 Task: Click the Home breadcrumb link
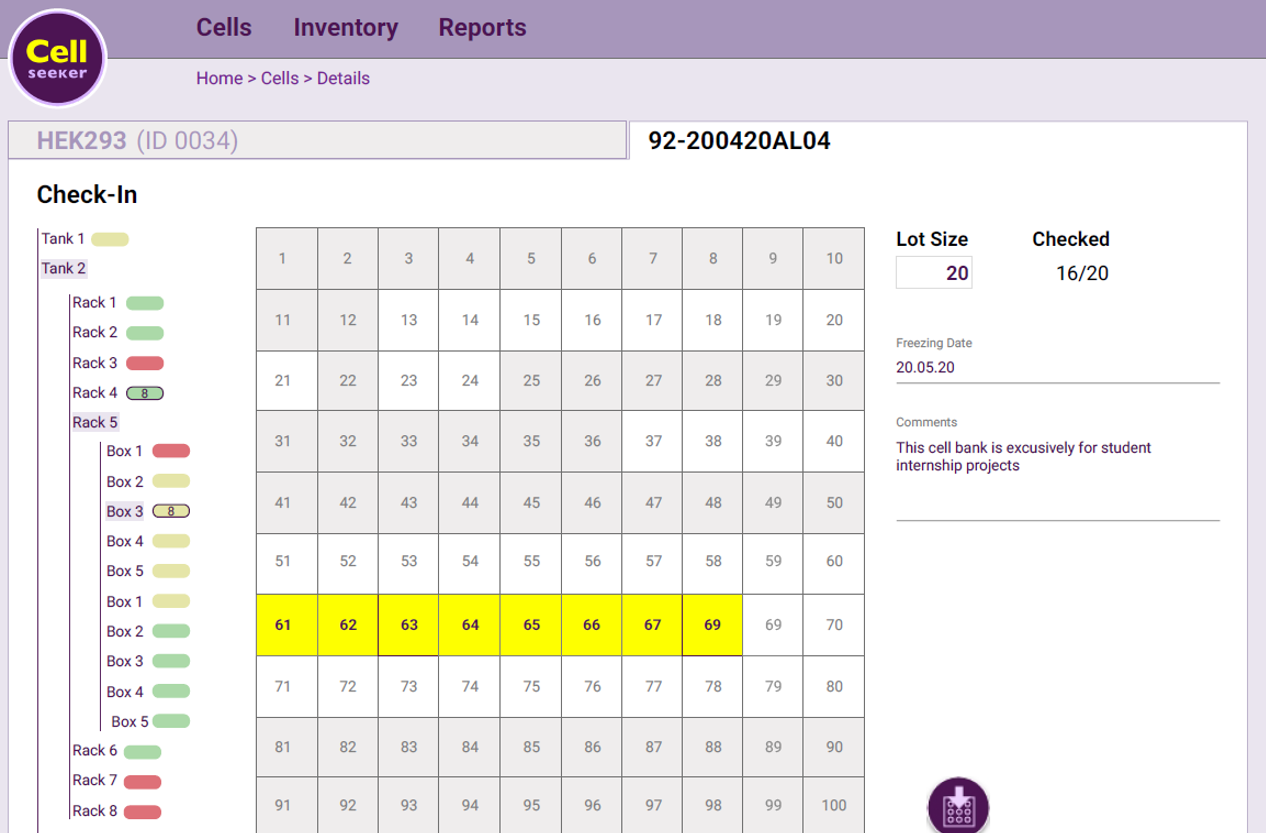(220, 78)
